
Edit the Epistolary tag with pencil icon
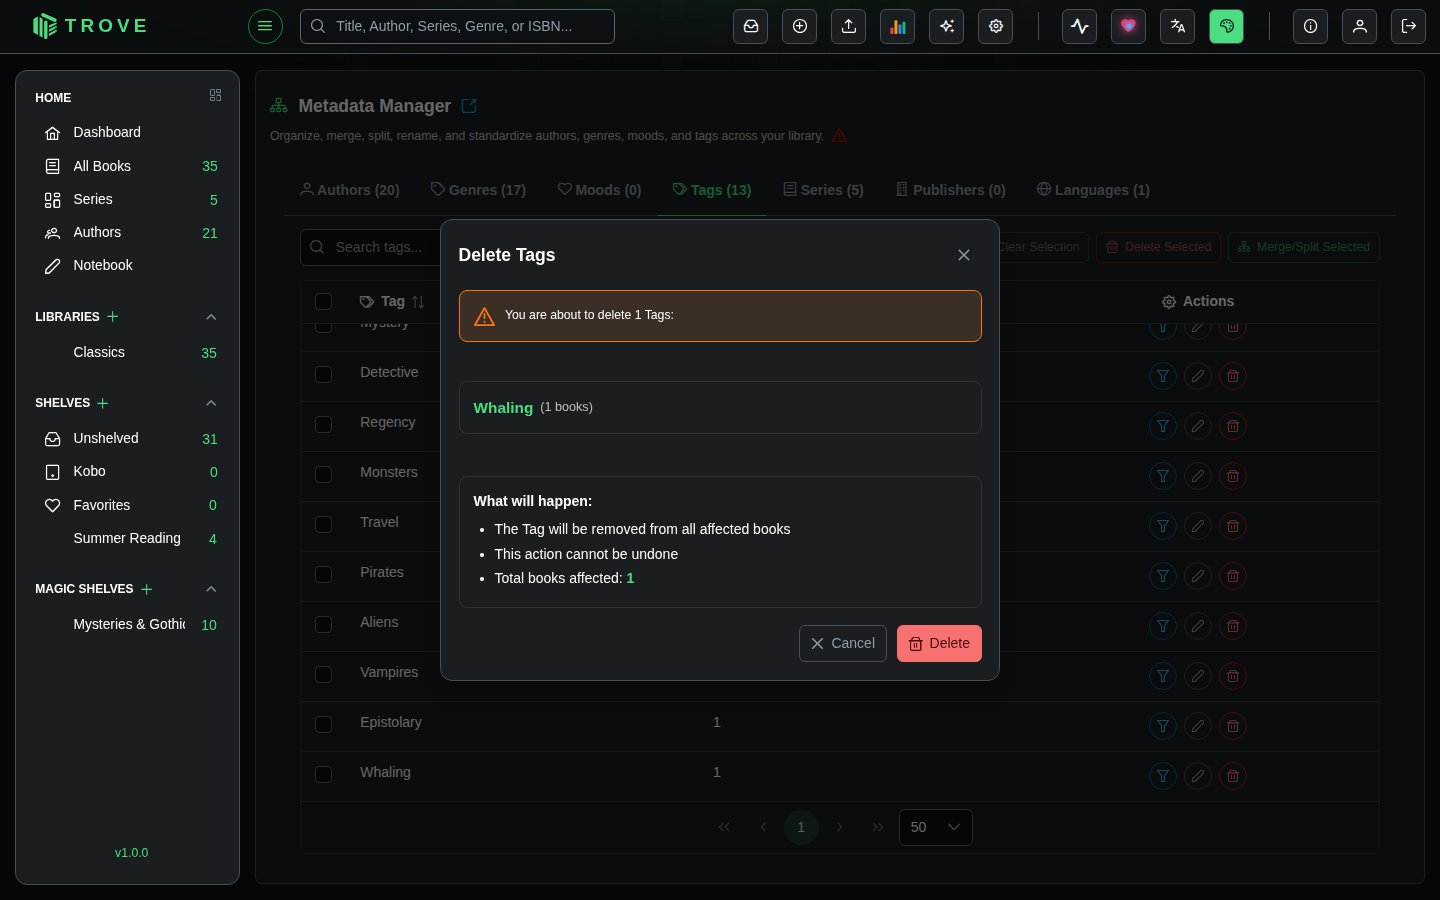click(1198, 726)
